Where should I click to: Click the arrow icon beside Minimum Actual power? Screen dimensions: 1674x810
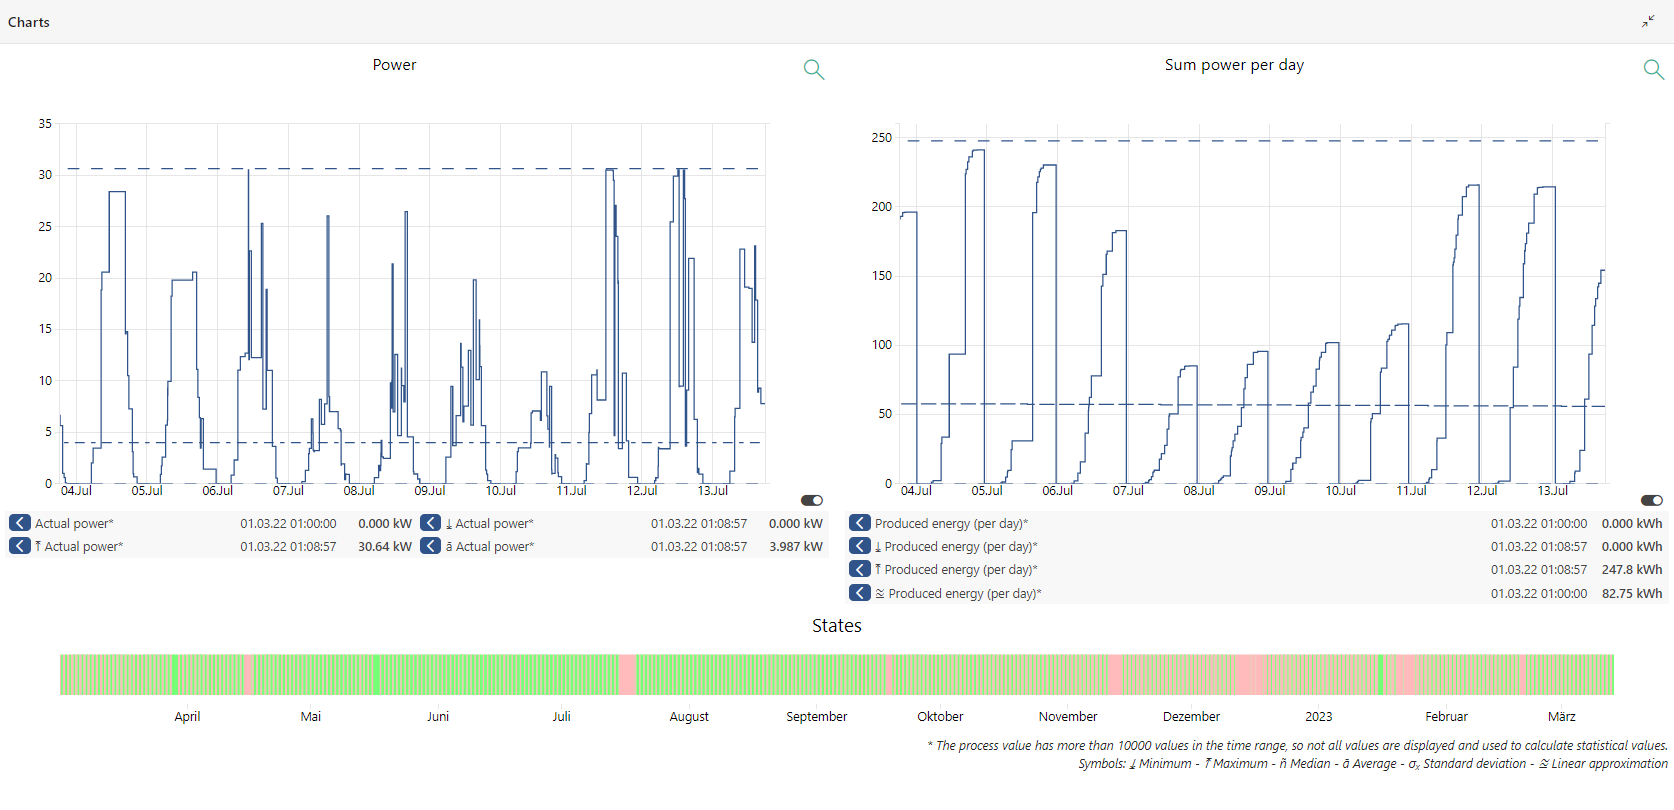[431, 523]
